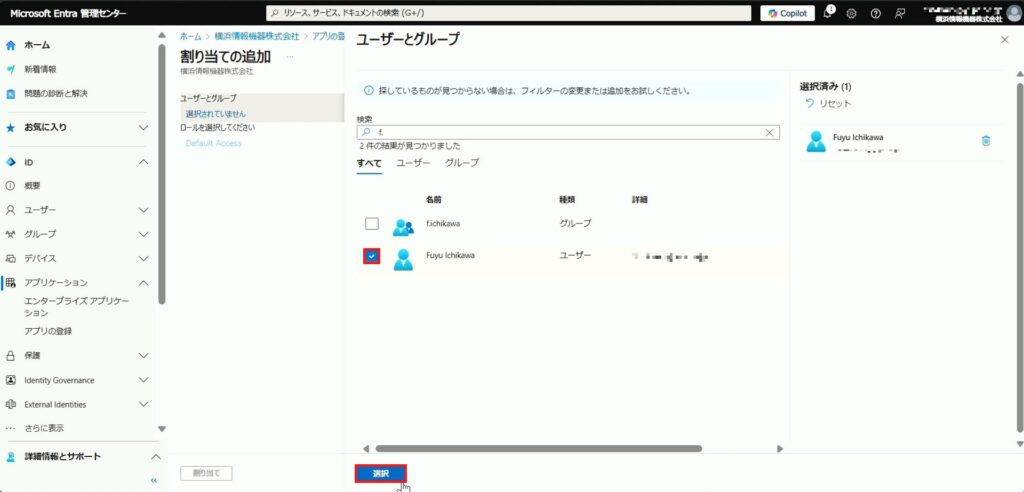Close the ユーザーとグループ panel

tap(1004, 40)
